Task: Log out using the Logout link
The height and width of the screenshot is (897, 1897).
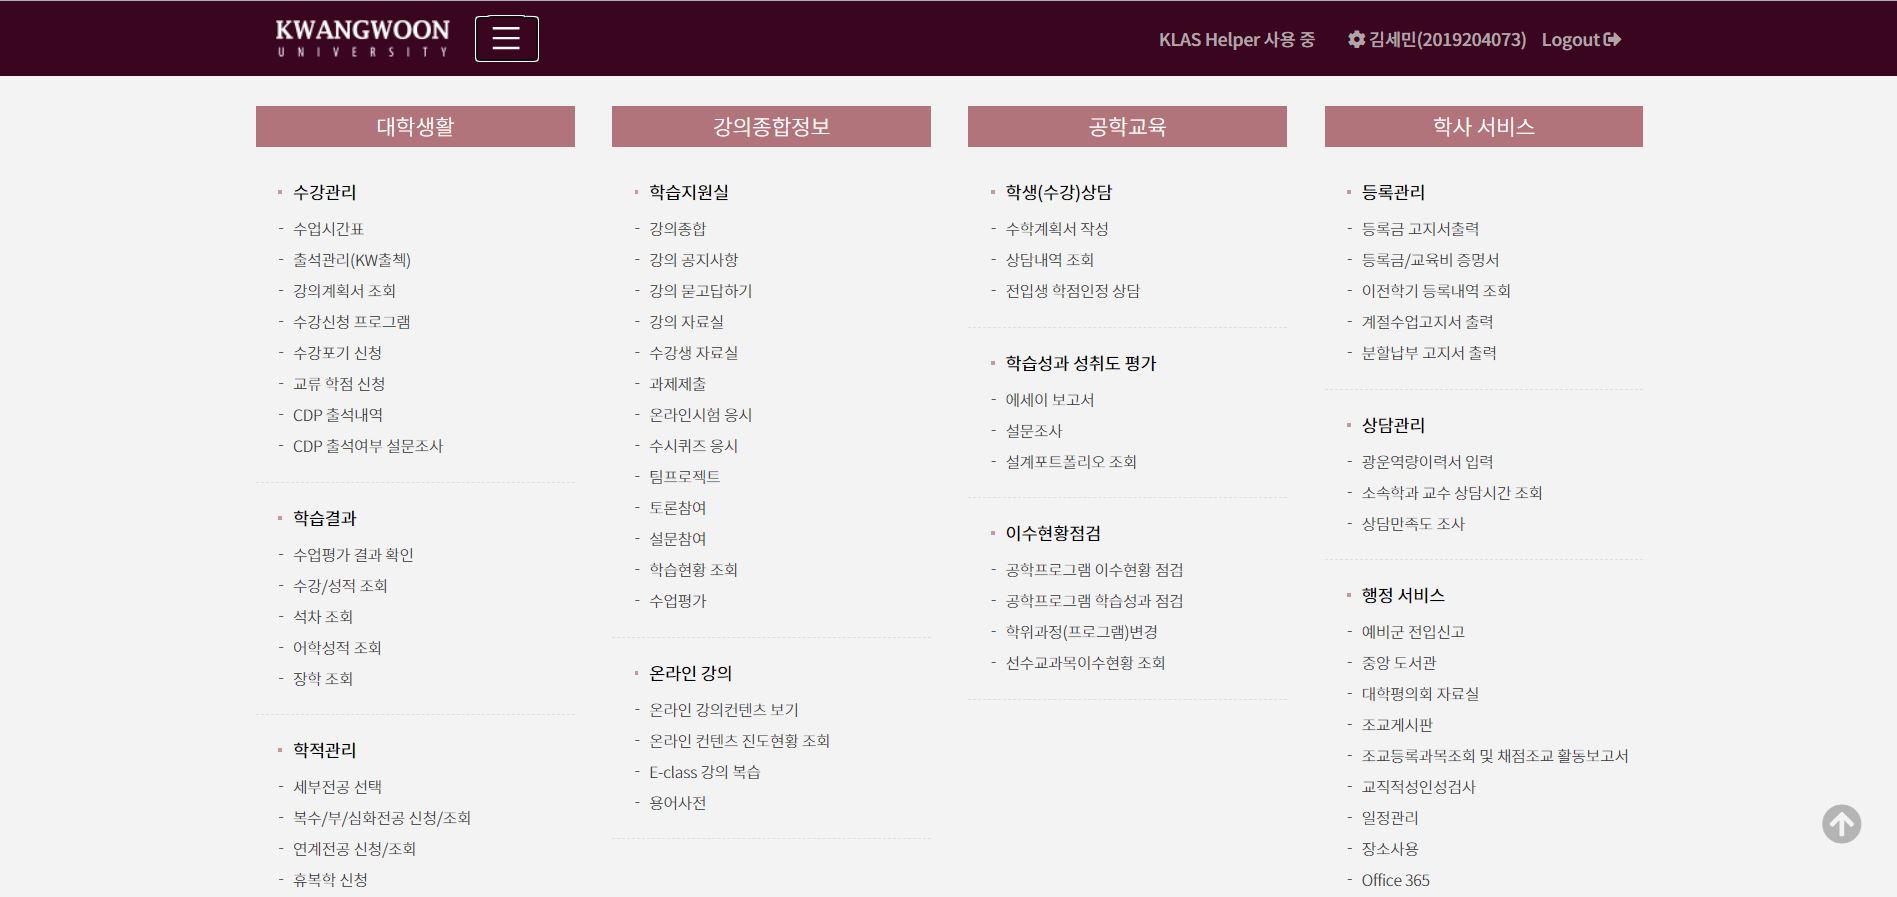Action: click(1580, 40)
